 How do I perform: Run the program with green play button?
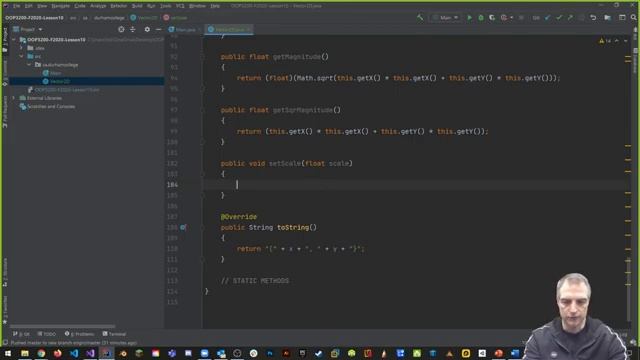pos(469,18)
